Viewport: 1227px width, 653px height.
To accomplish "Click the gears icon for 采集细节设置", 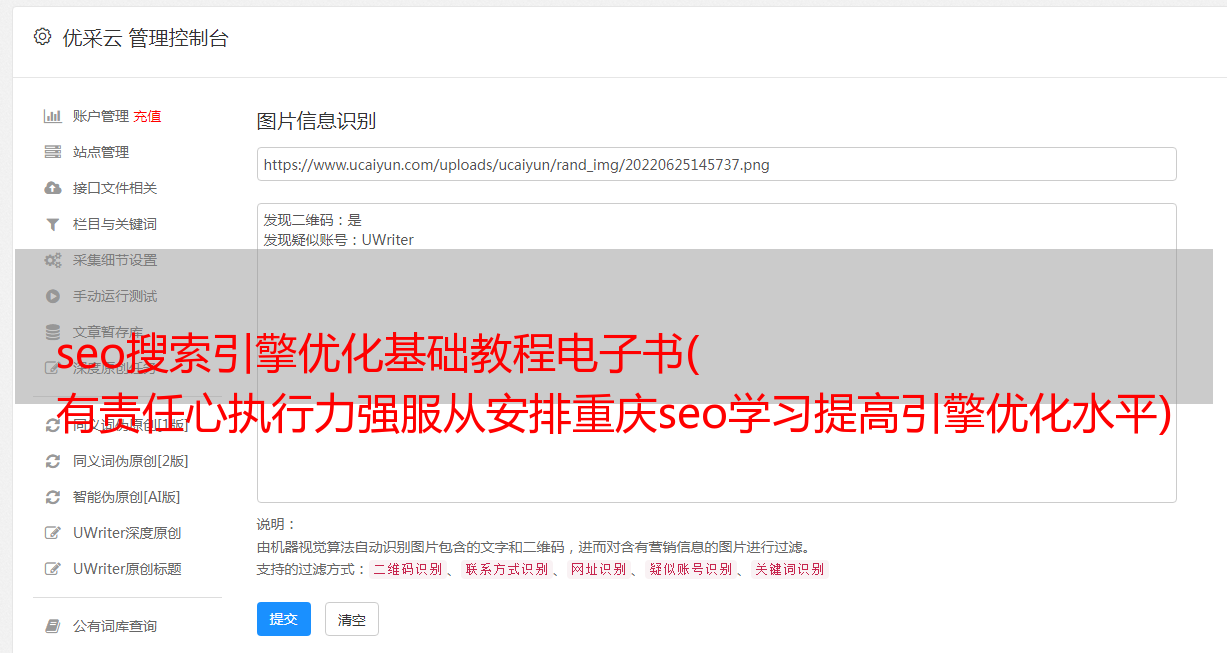I will 53,260.
